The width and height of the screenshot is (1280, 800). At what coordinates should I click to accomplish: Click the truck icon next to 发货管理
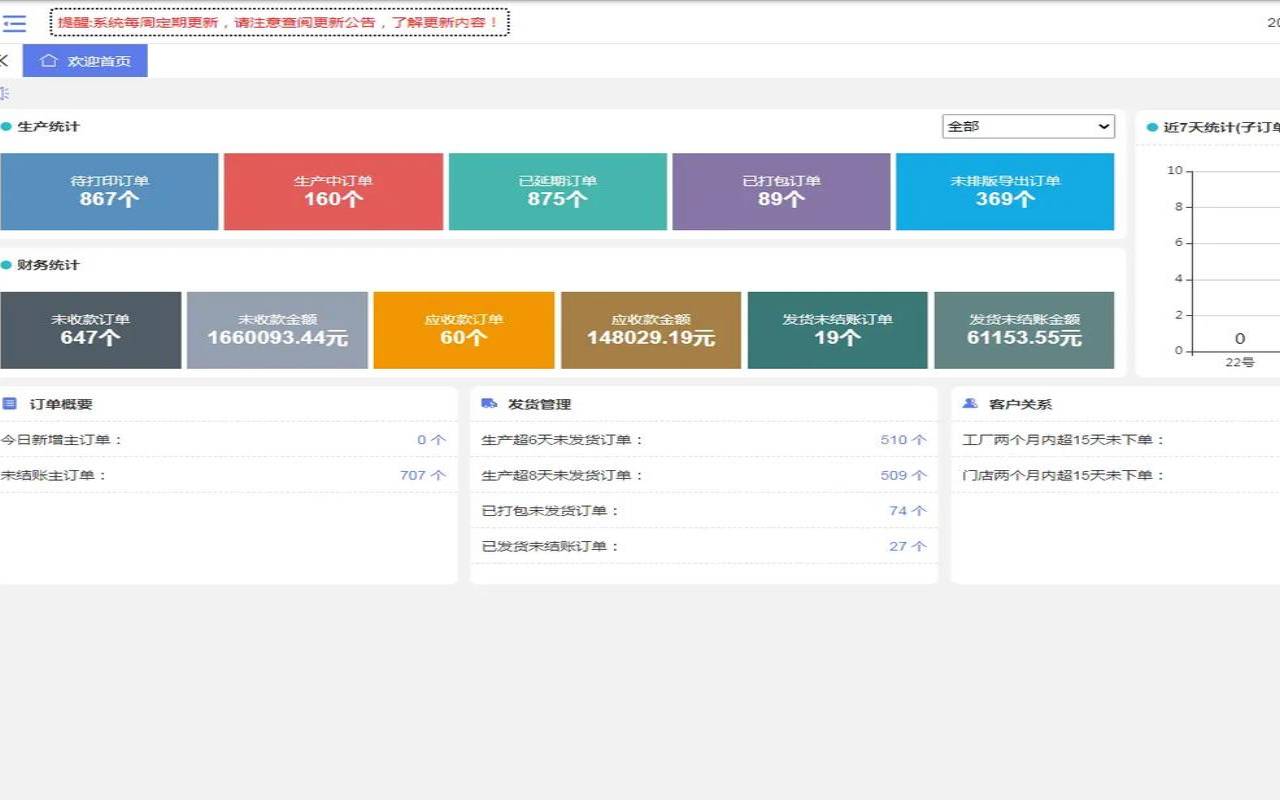coord(489,403)
